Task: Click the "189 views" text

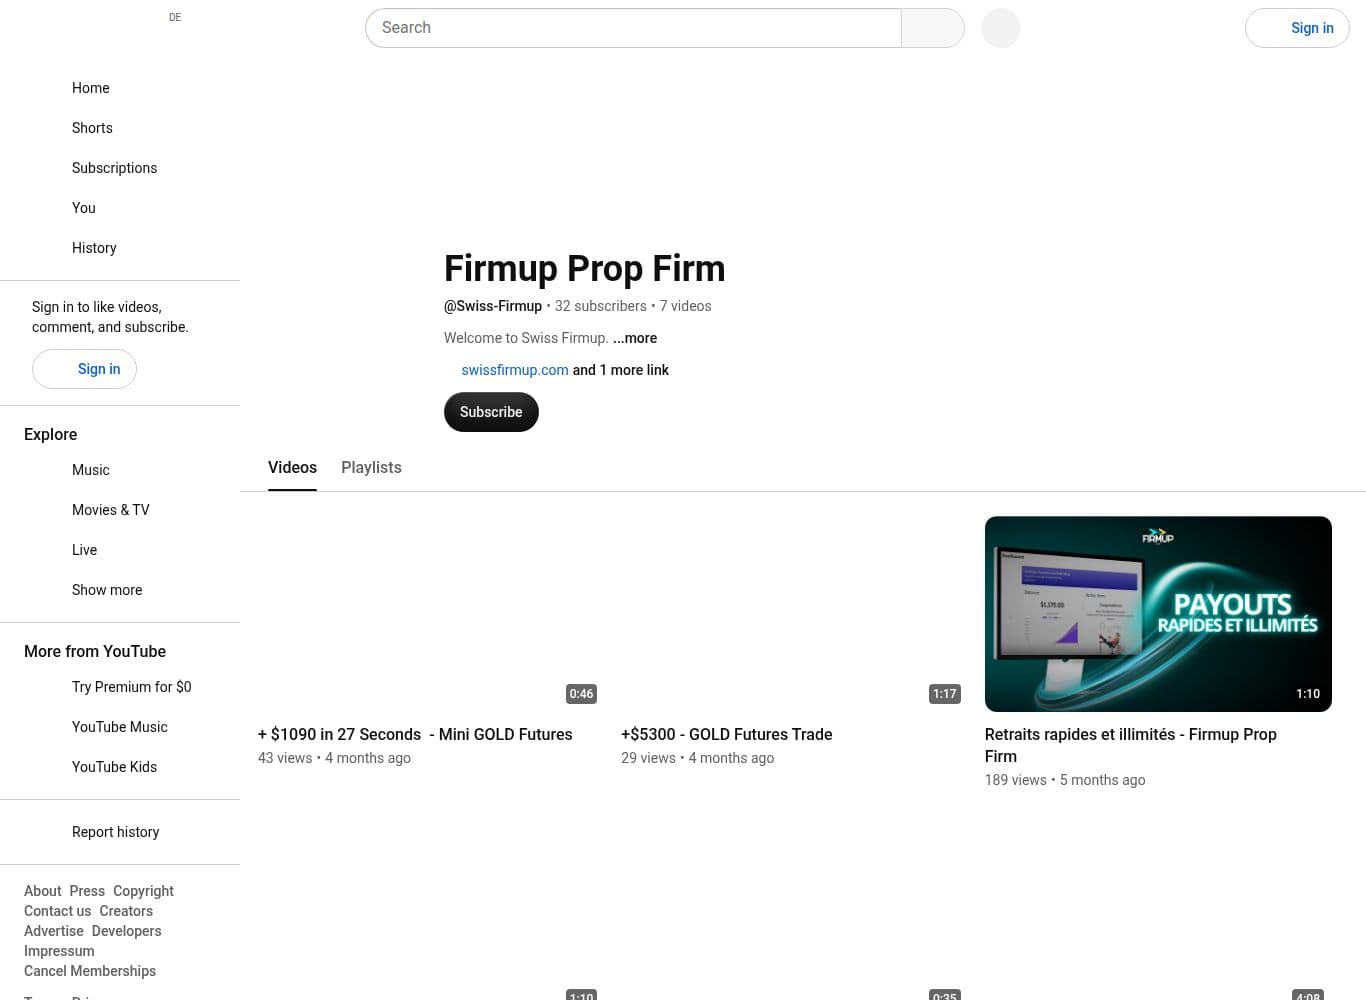Action: point(1016,780)
